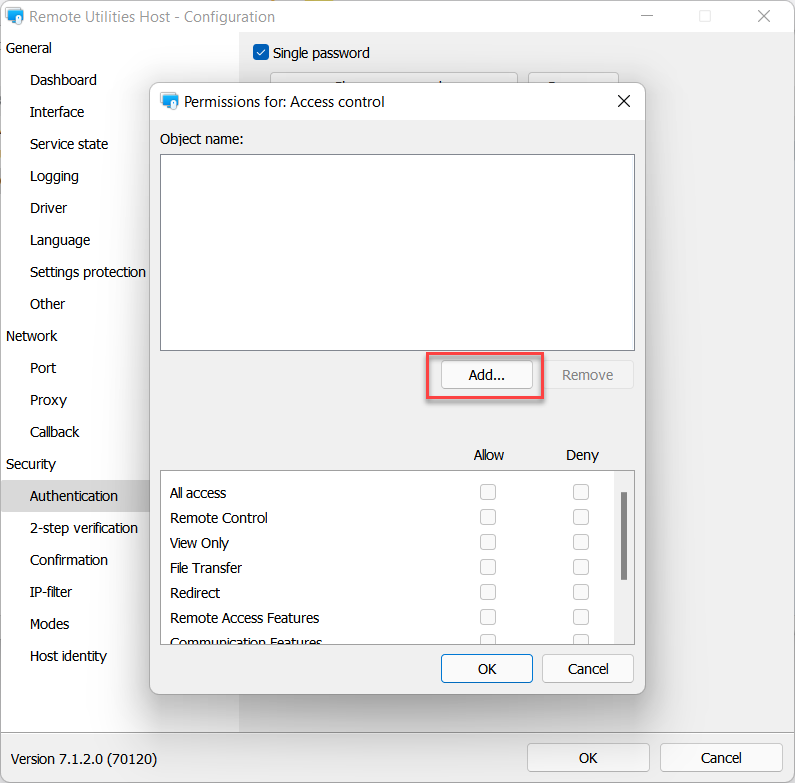
Task: Click the Remote Utilities icon in dialog title
Action: [x=169, y=101]
